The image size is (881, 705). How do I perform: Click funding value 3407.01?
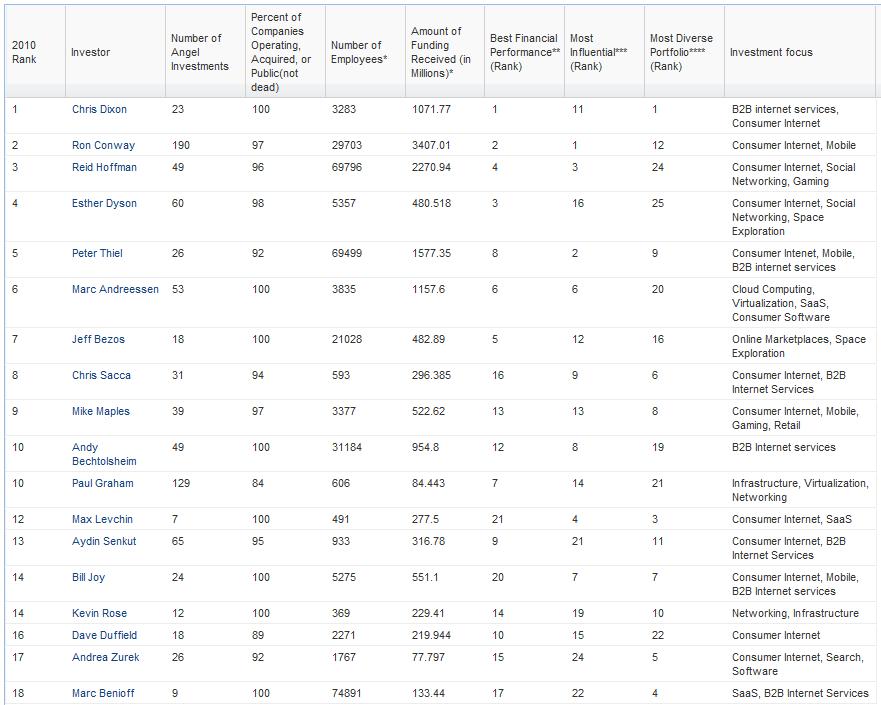pos(431,145)
